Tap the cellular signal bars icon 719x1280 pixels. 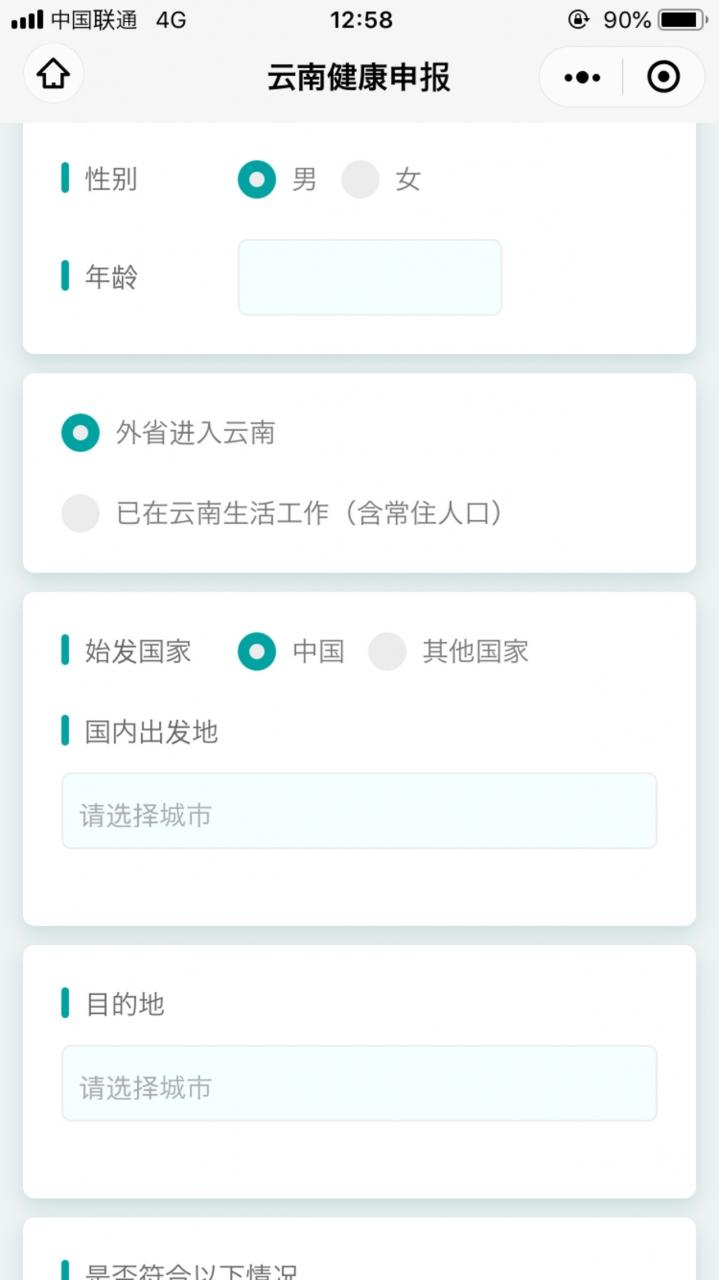click(27, 20)
